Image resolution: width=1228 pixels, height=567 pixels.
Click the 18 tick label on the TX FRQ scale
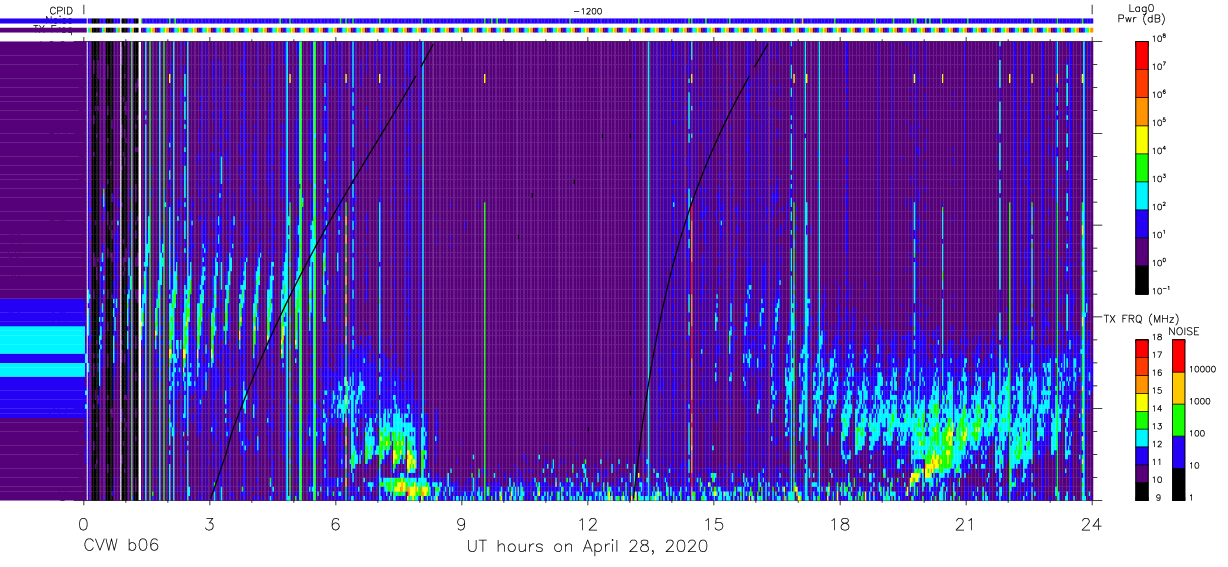[1158, 339]
